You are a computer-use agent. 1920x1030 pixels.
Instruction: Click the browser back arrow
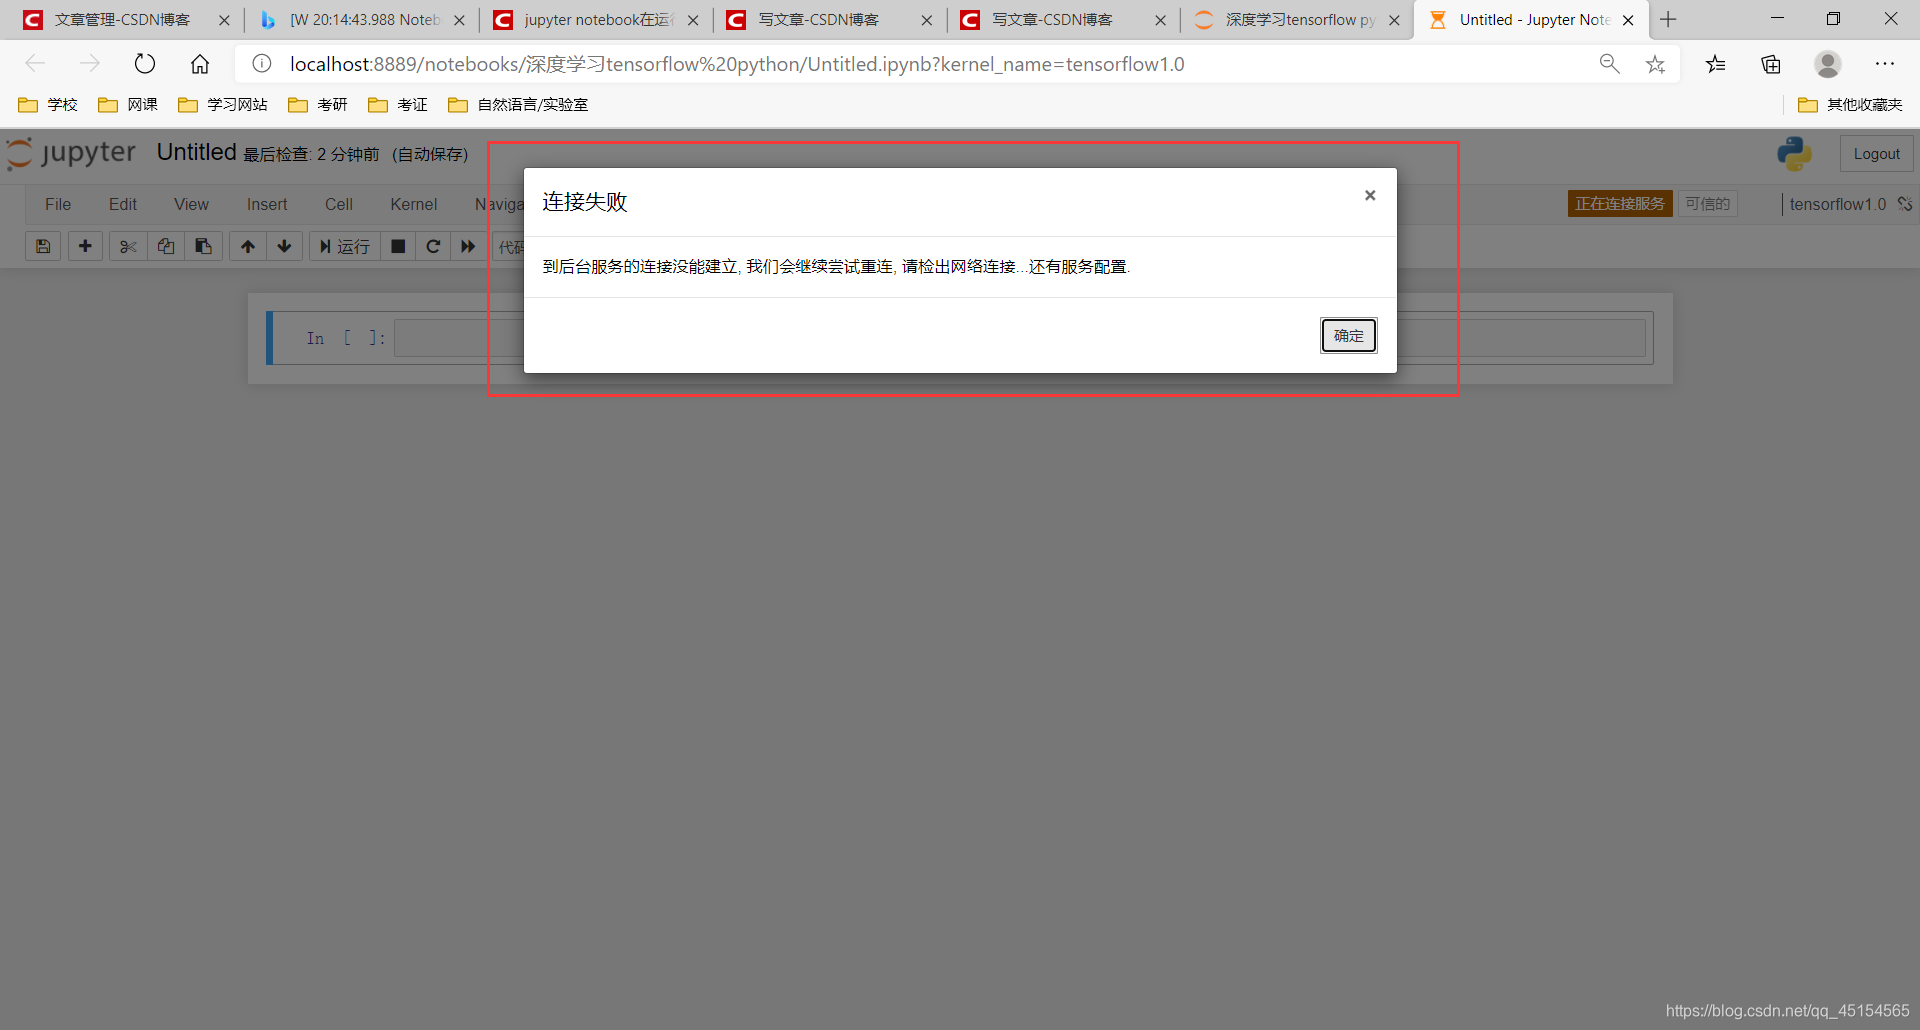(x=36, y=64)
